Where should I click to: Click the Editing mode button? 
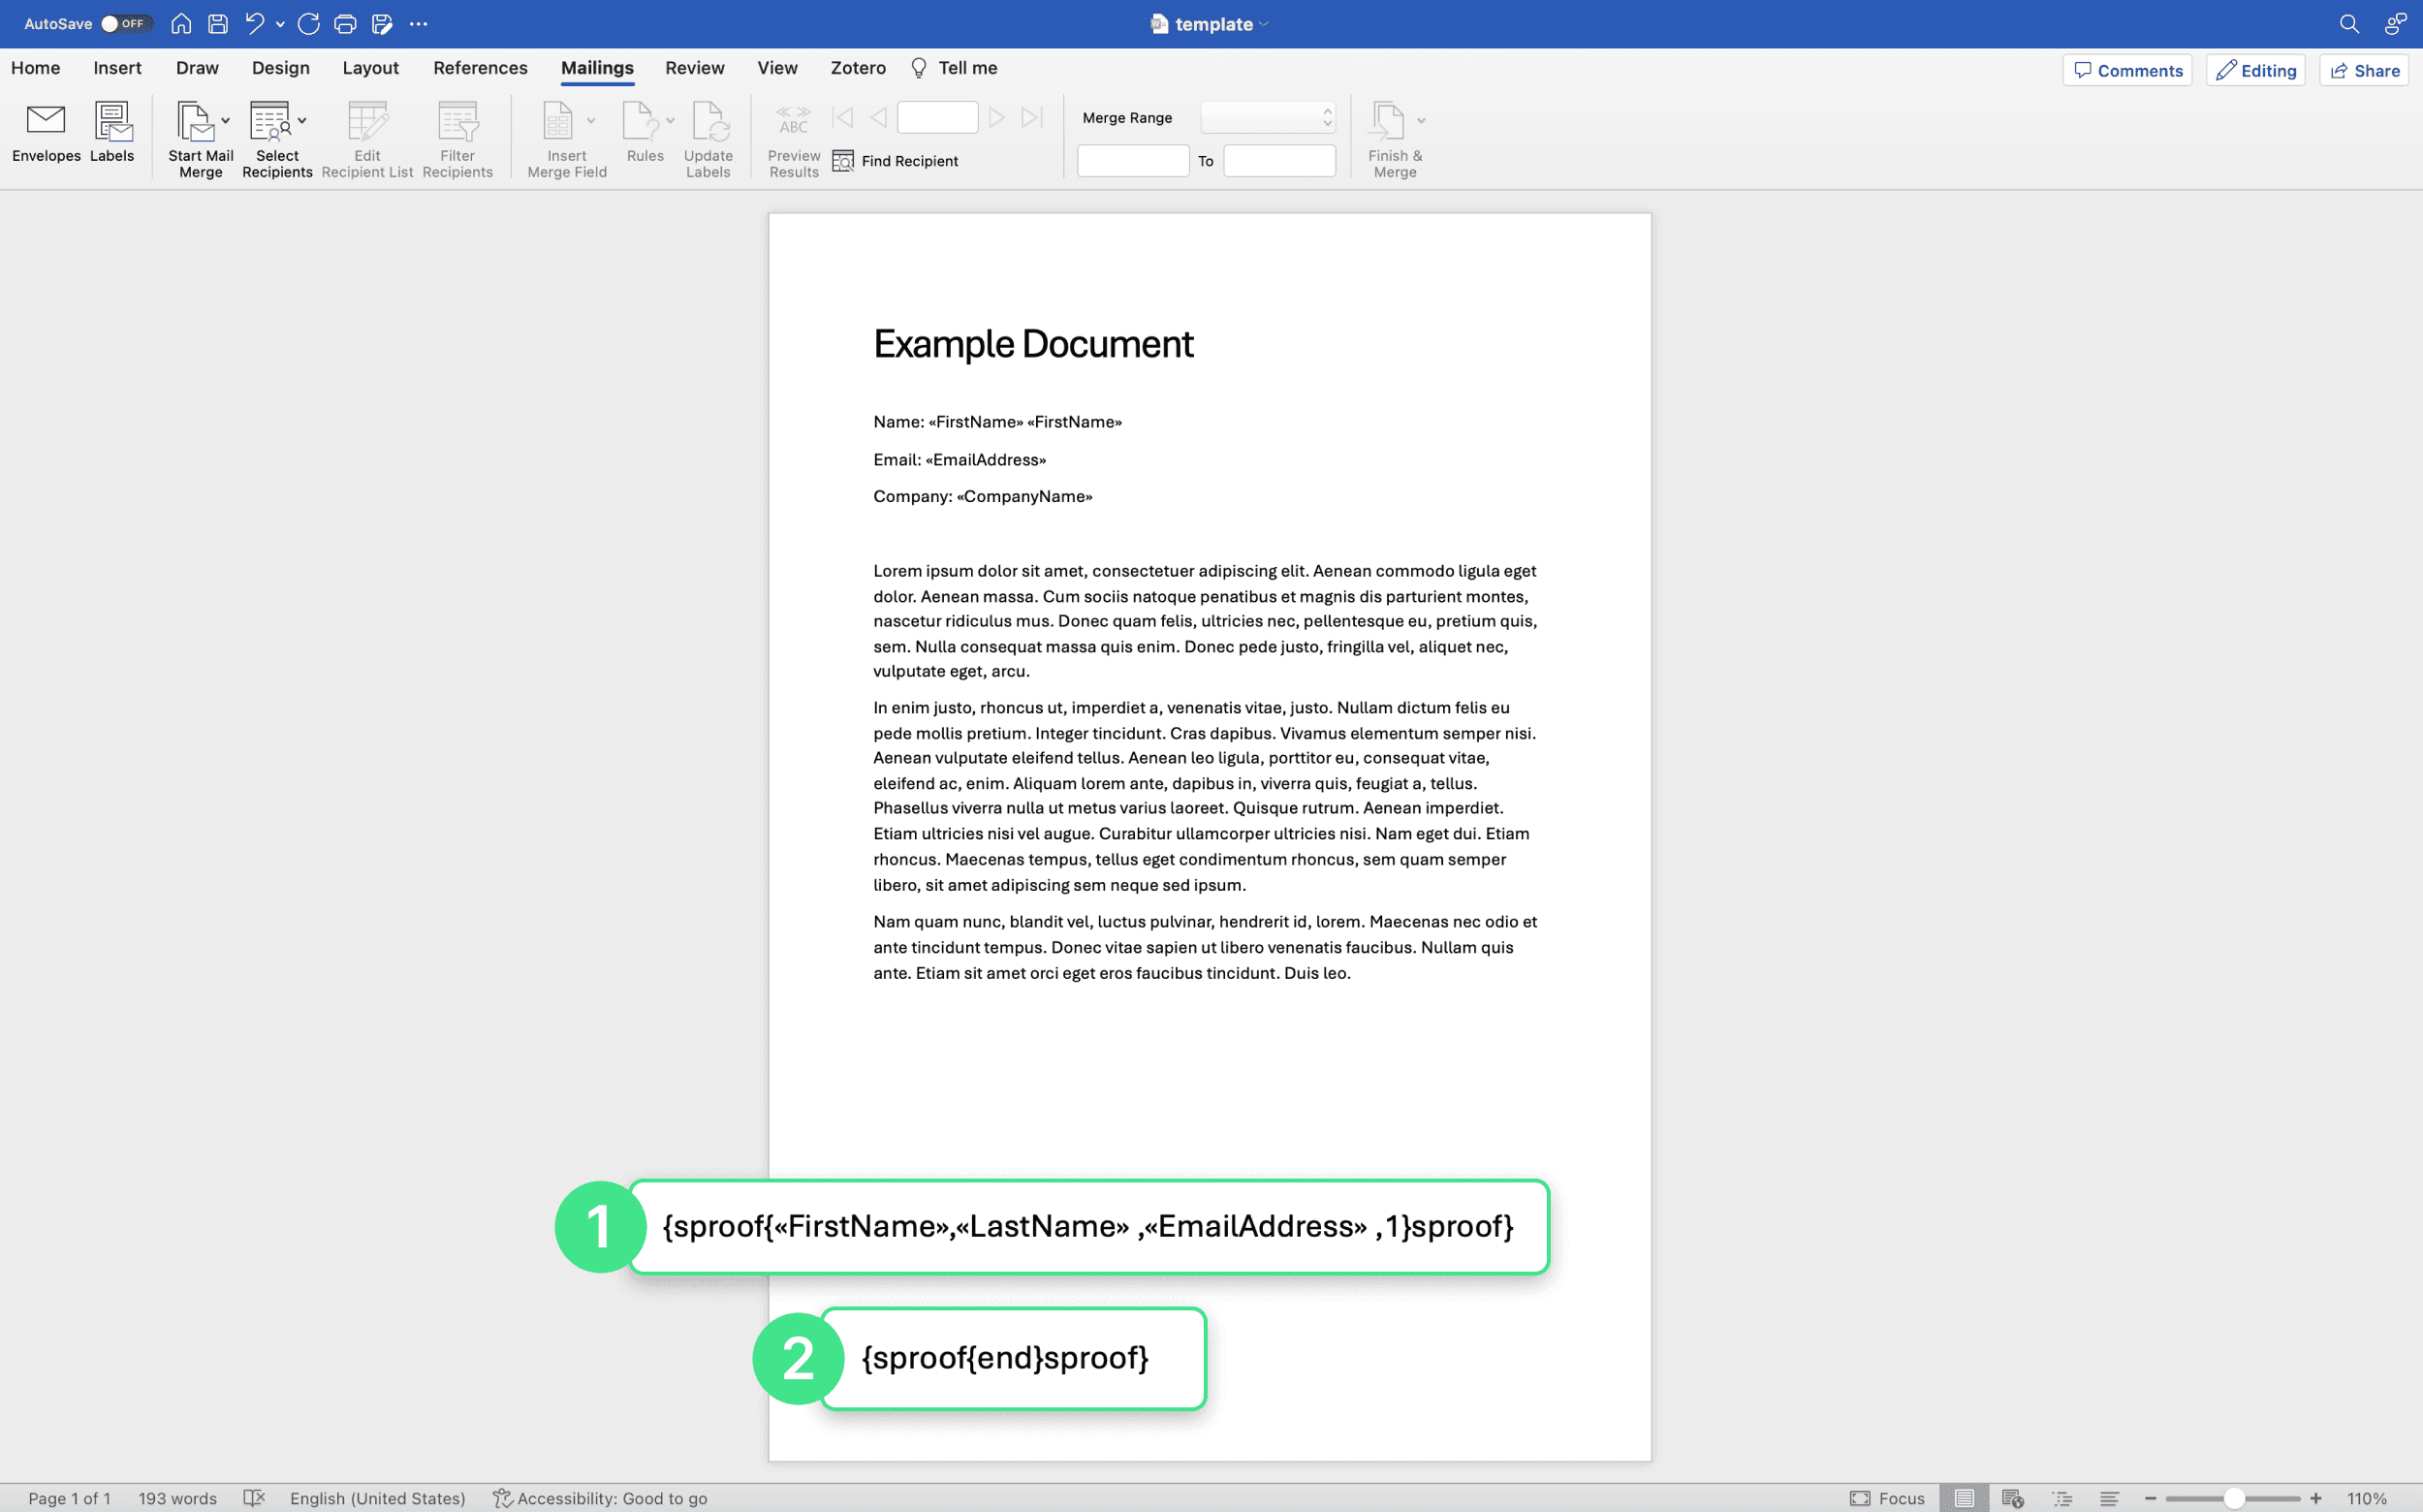click(2256, 70)
